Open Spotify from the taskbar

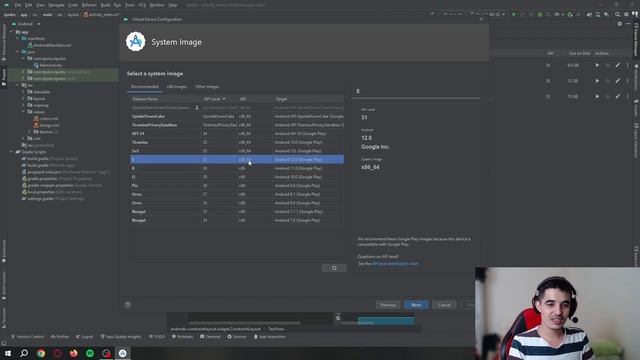coord(90,353)
